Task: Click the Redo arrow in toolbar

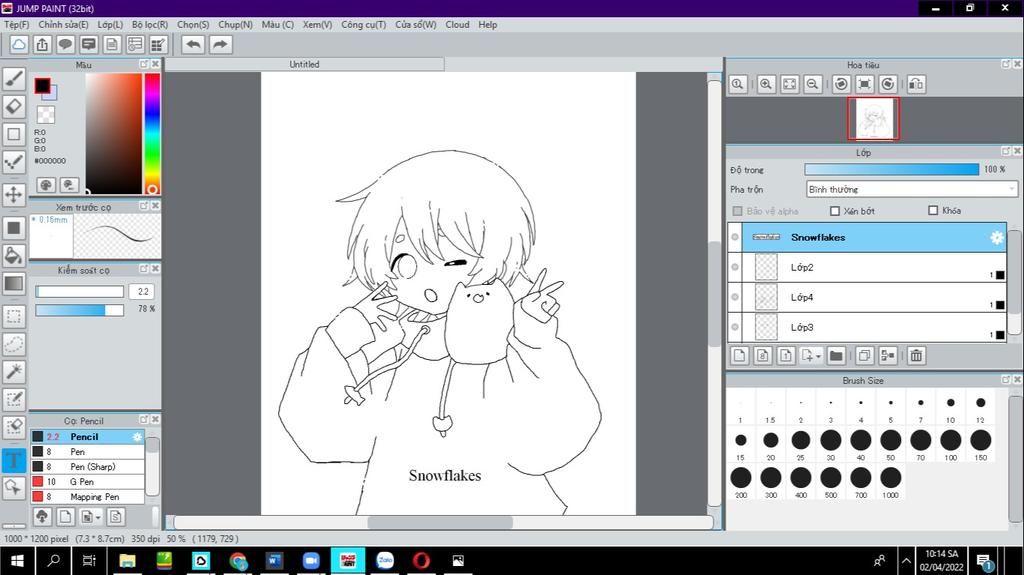Action: (x=220, y=44)
